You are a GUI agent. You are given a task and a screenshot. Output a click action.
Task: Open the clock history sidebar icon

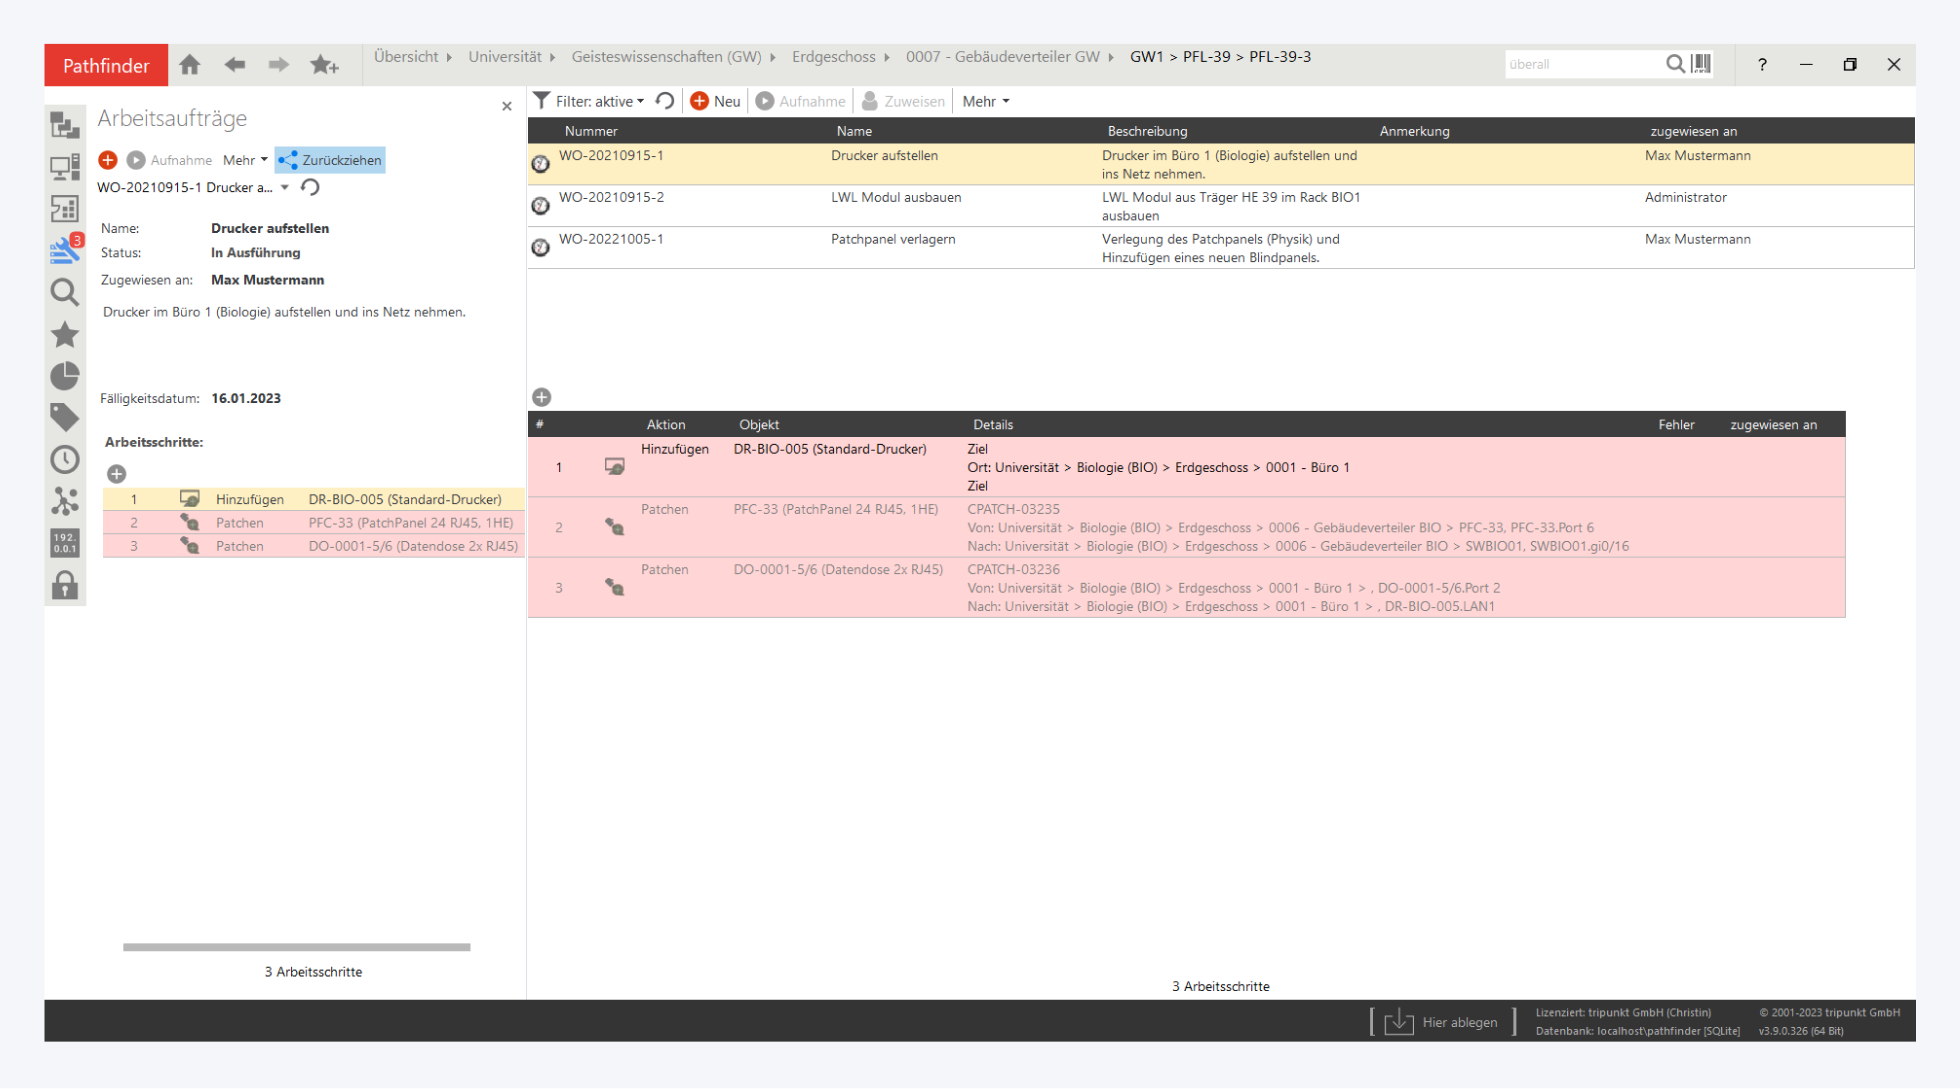click(x=65, y=459)
